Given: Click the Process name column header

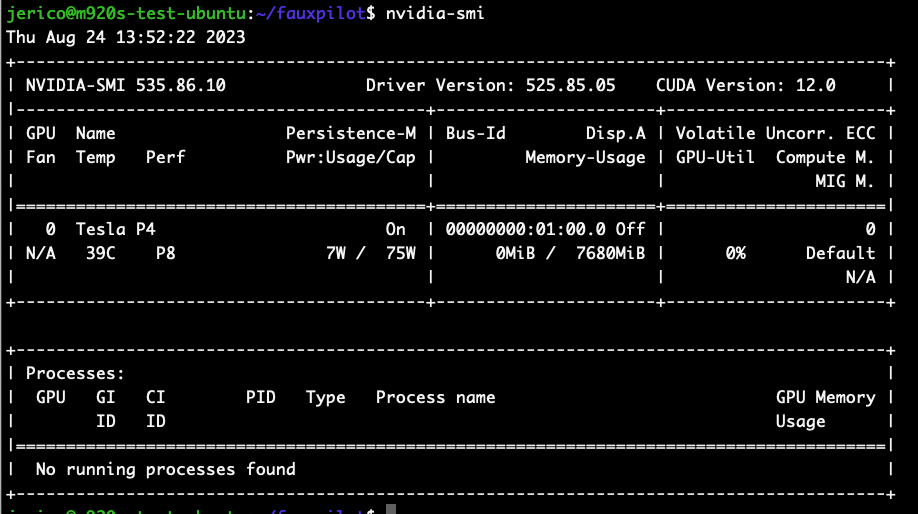Looking at the screenshot, I should (x=435, y=397).
